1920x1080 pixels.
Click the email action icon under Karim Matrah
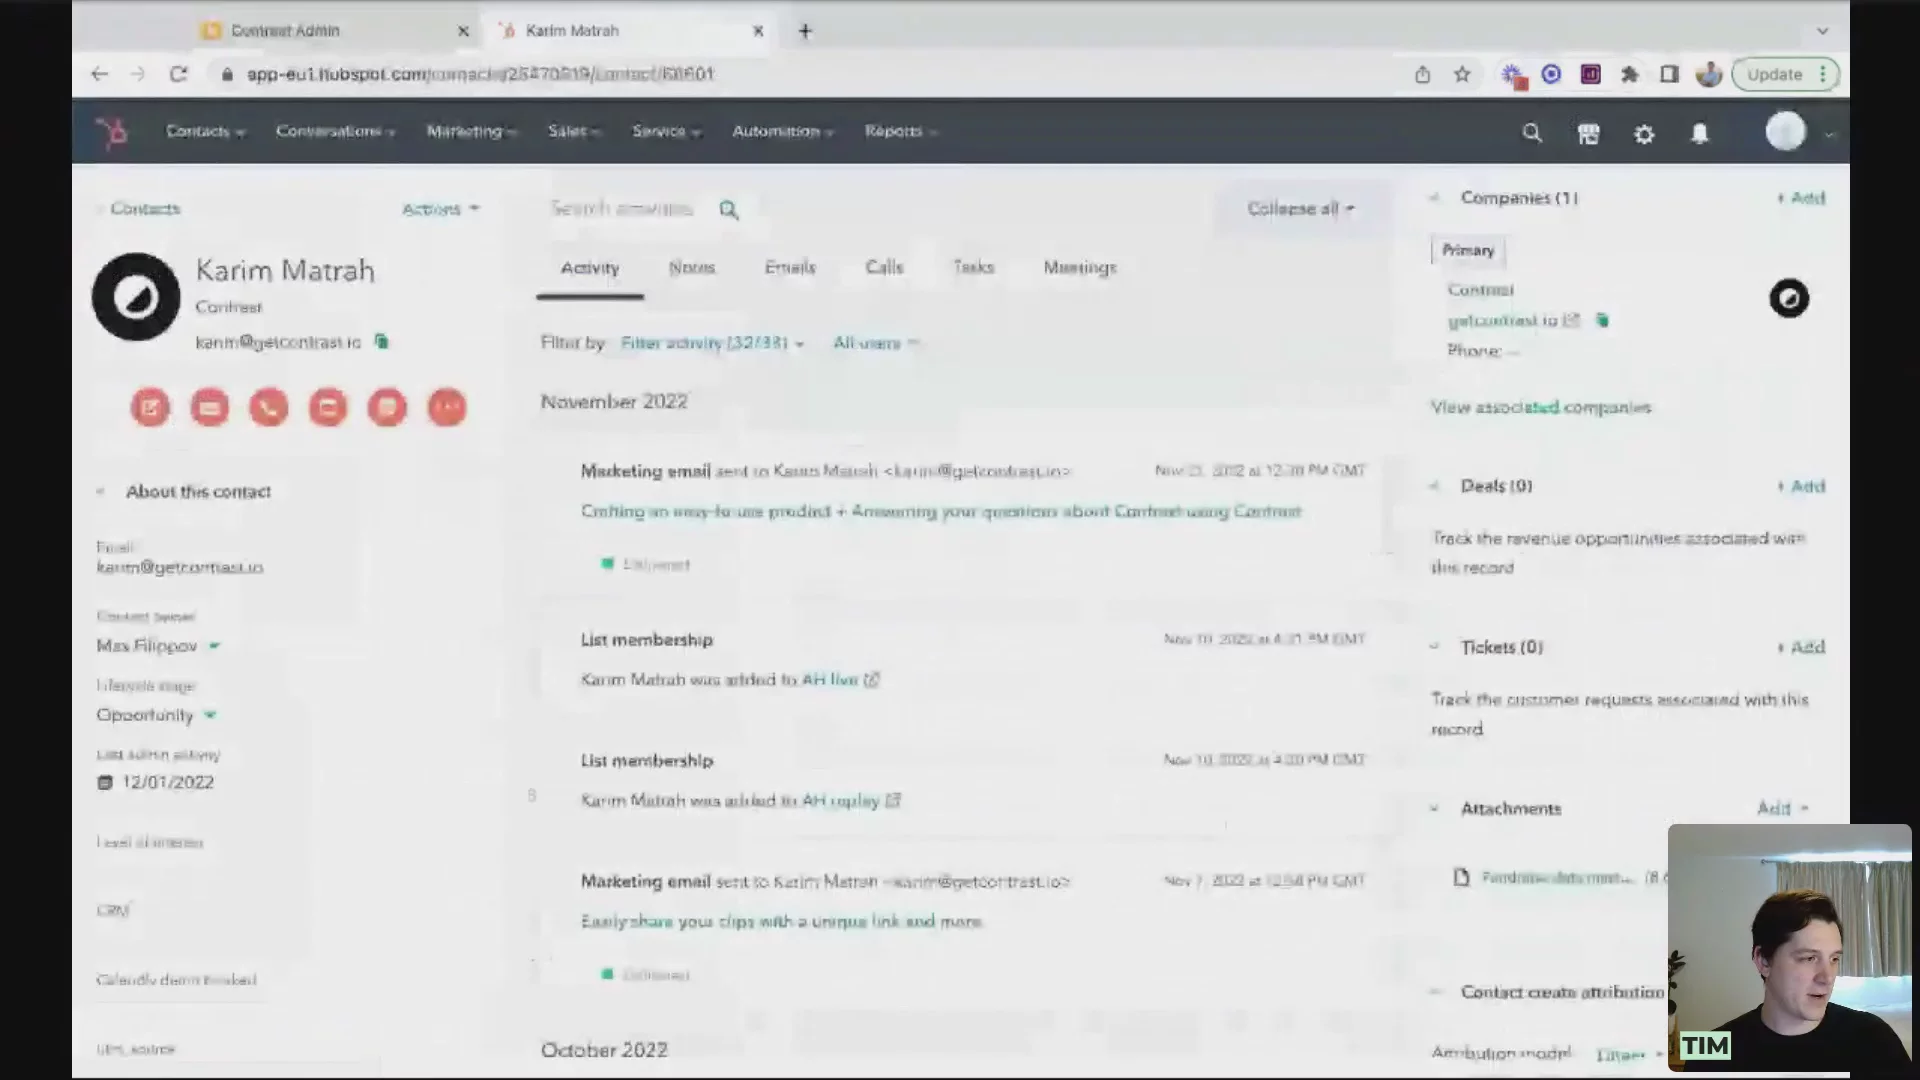pos(210,407)
